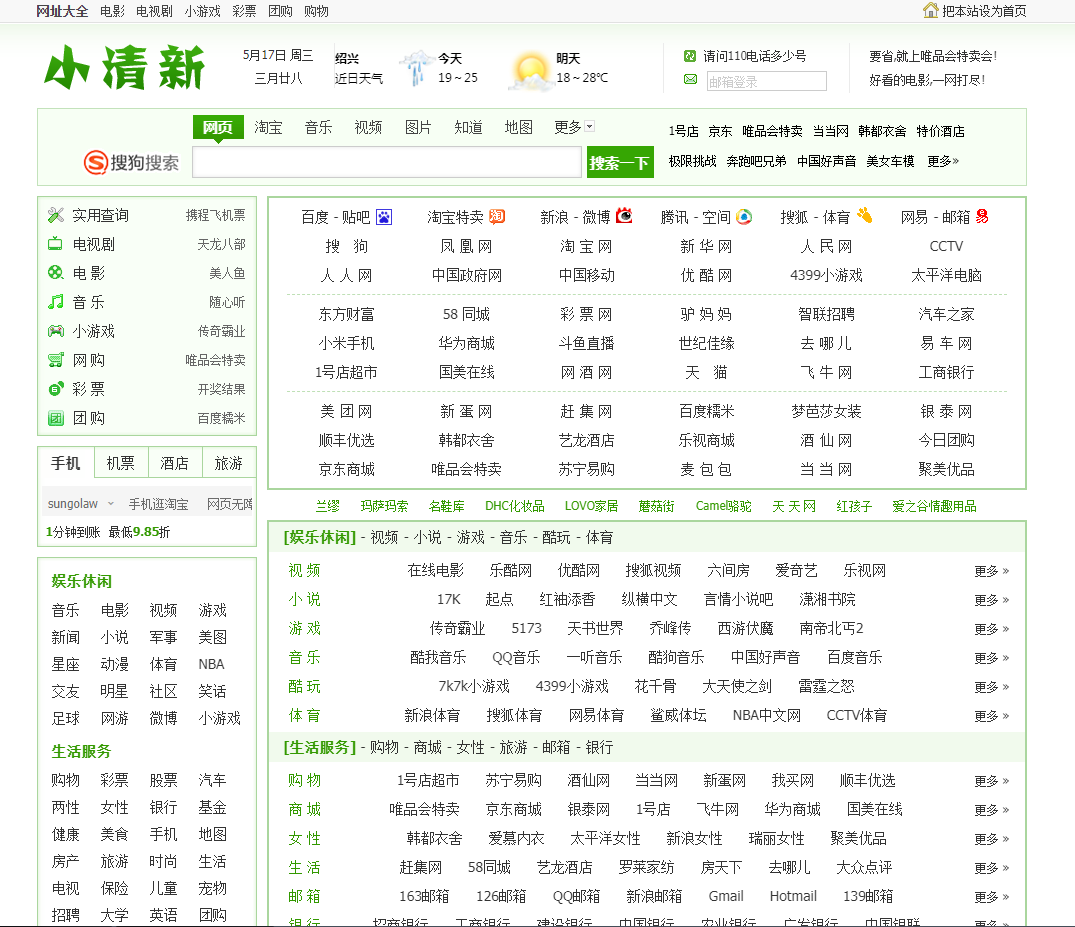Select the 视频 search tab
Viewport: 1075px width, 927px height.
coord(368,128)
